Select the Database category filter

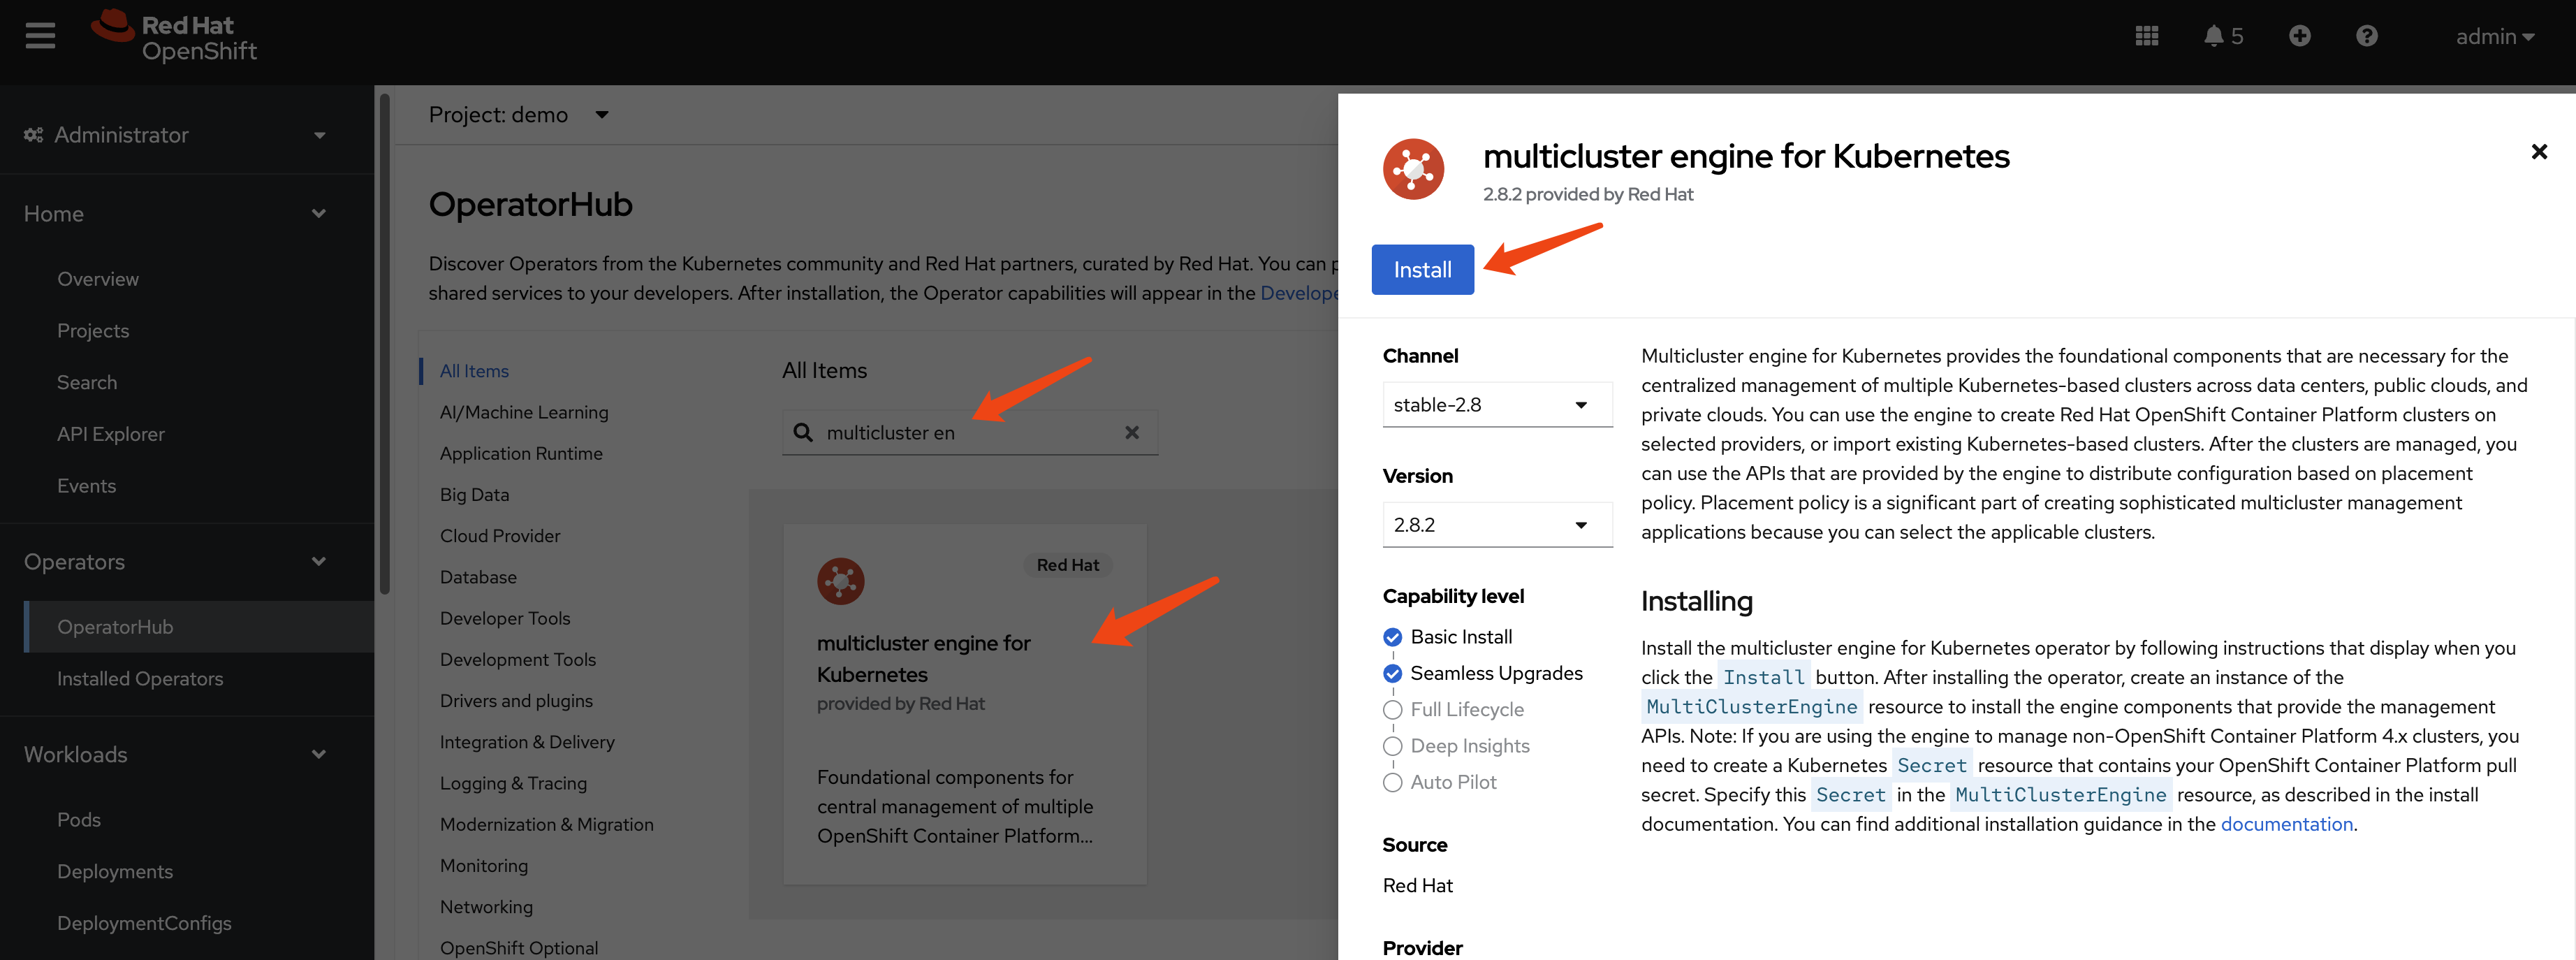478,577
